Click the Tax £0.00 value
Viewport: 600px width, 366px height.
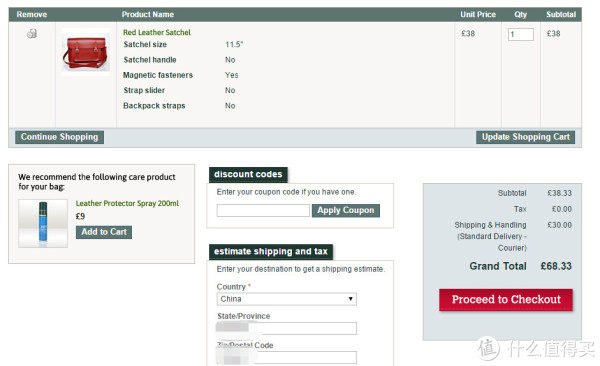click(x=562, y=209)
